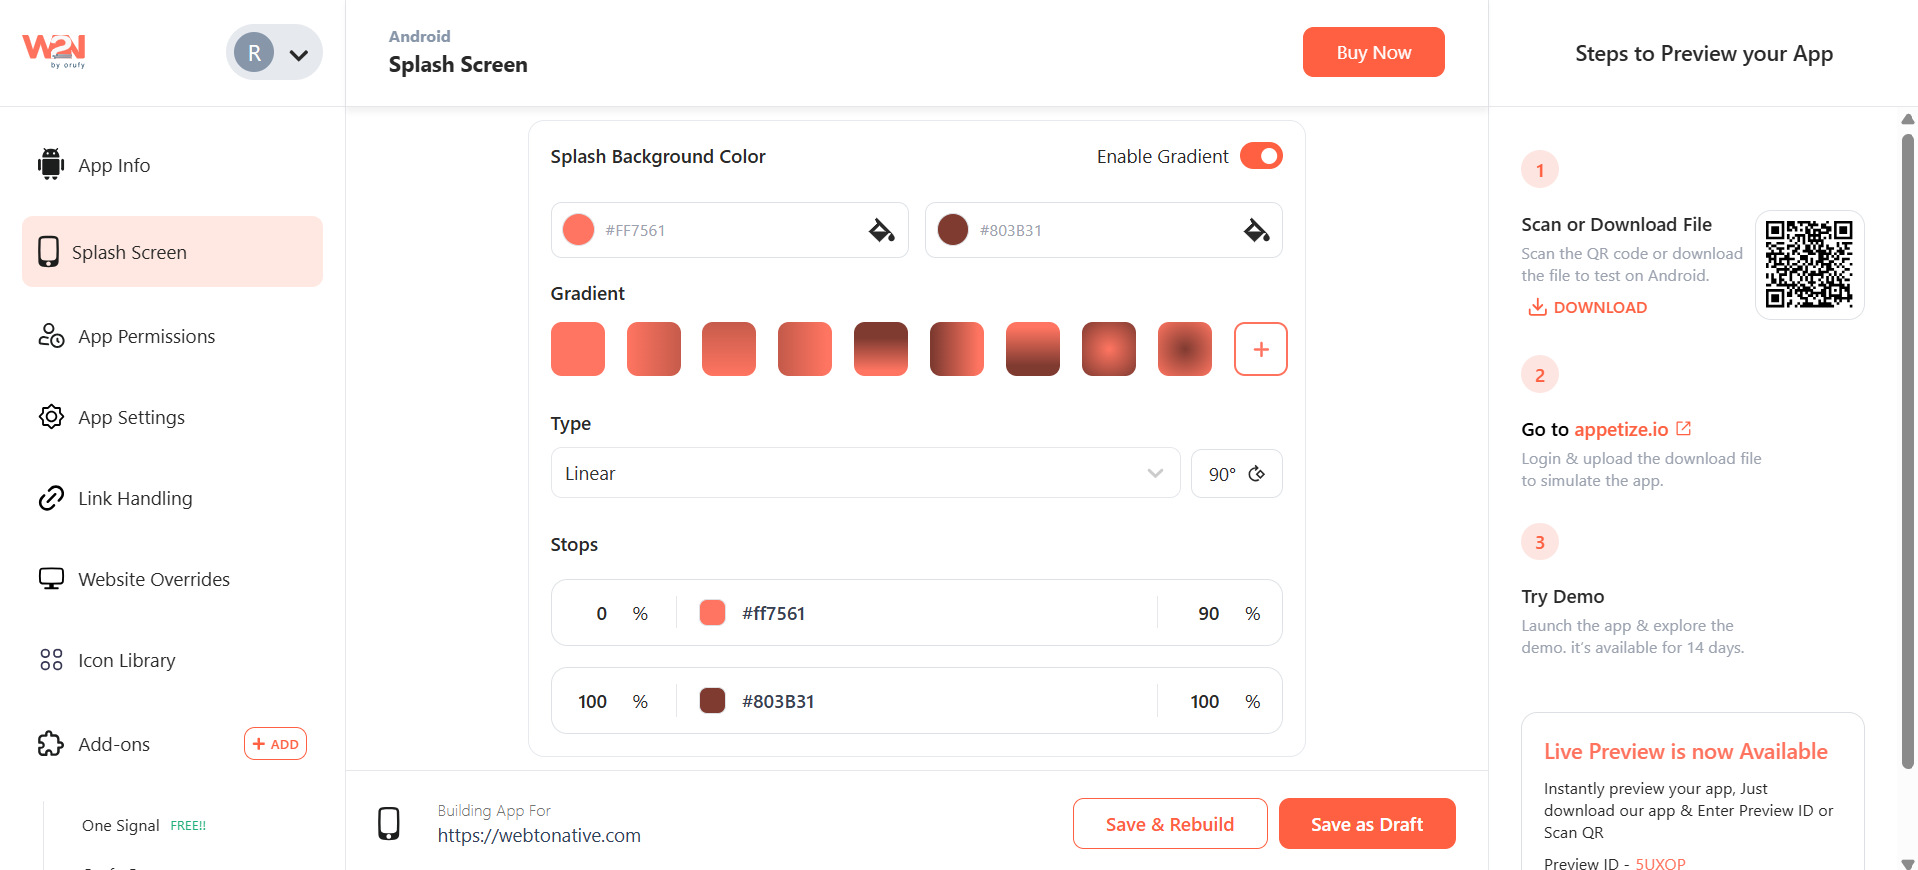The height and width of the screenshot is (870, 1918).
Task: Click the download arrow icon
Action: click(x=1537, y=307)
